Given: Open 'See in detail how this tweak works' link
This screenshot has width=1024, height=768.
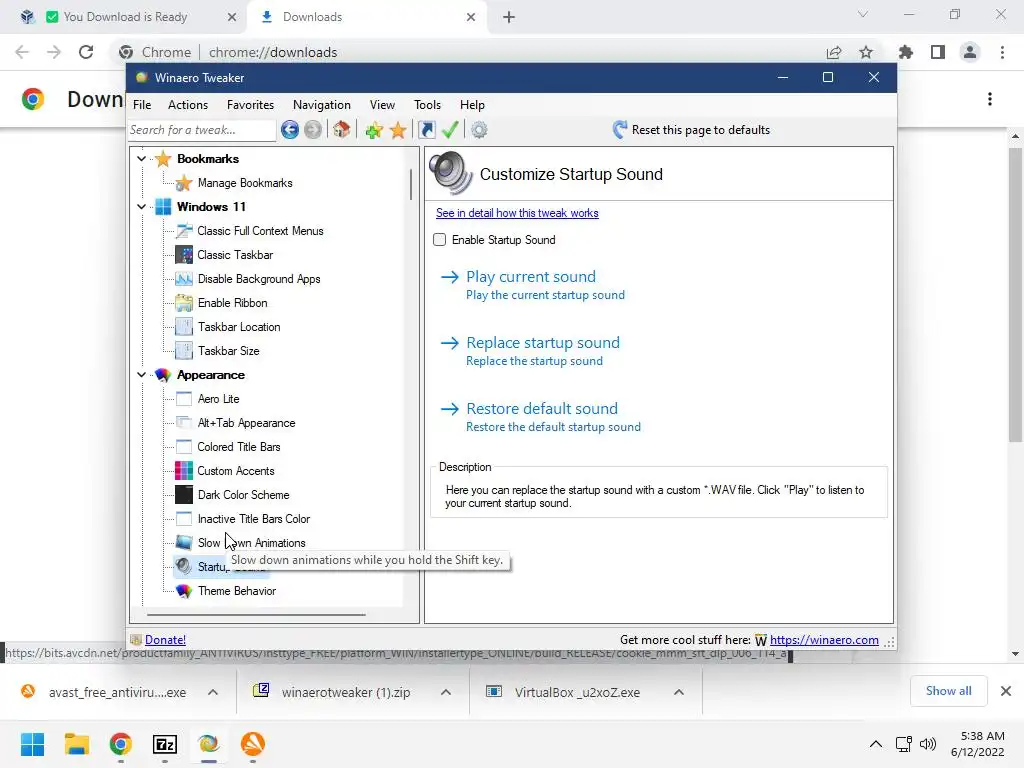Looking at the screenshot, I should coord(517,213).
